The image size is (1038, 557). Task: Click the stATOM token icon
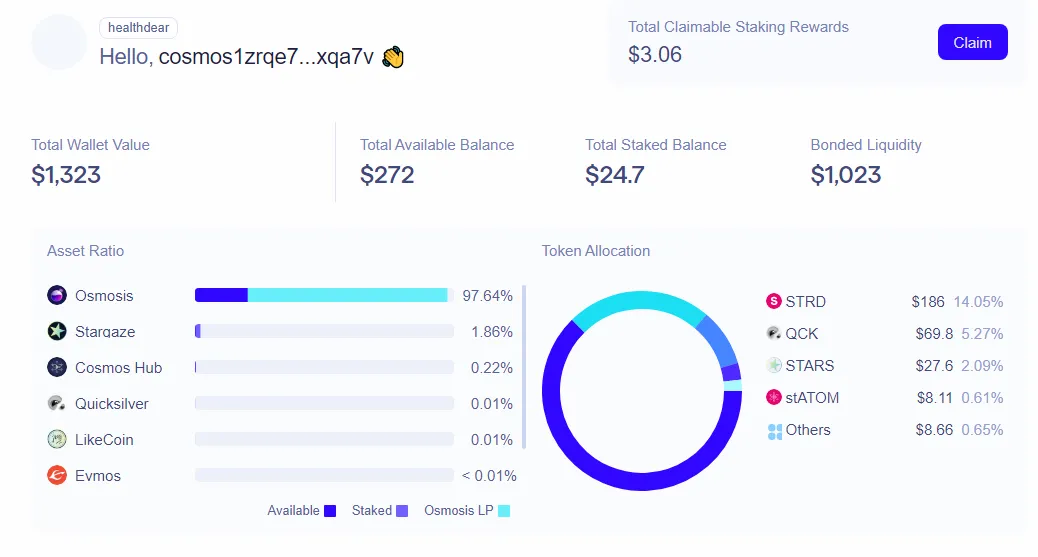pos(774,397)
